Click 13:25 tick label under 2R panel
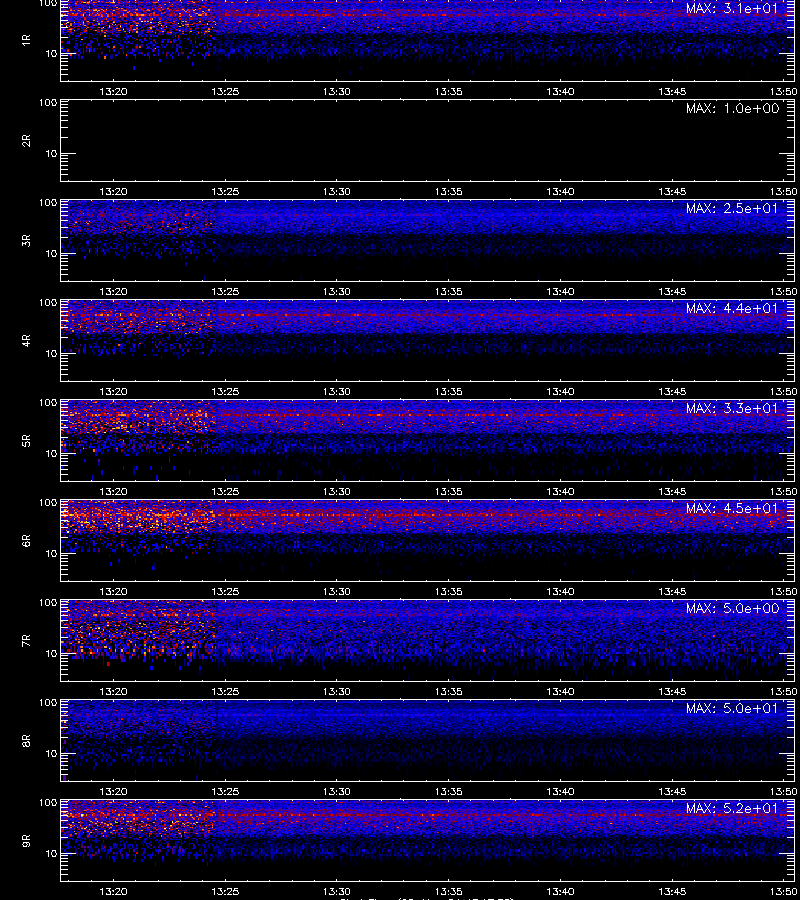Image resolution: width=800 pixels, height=900 pixels. 225,192
